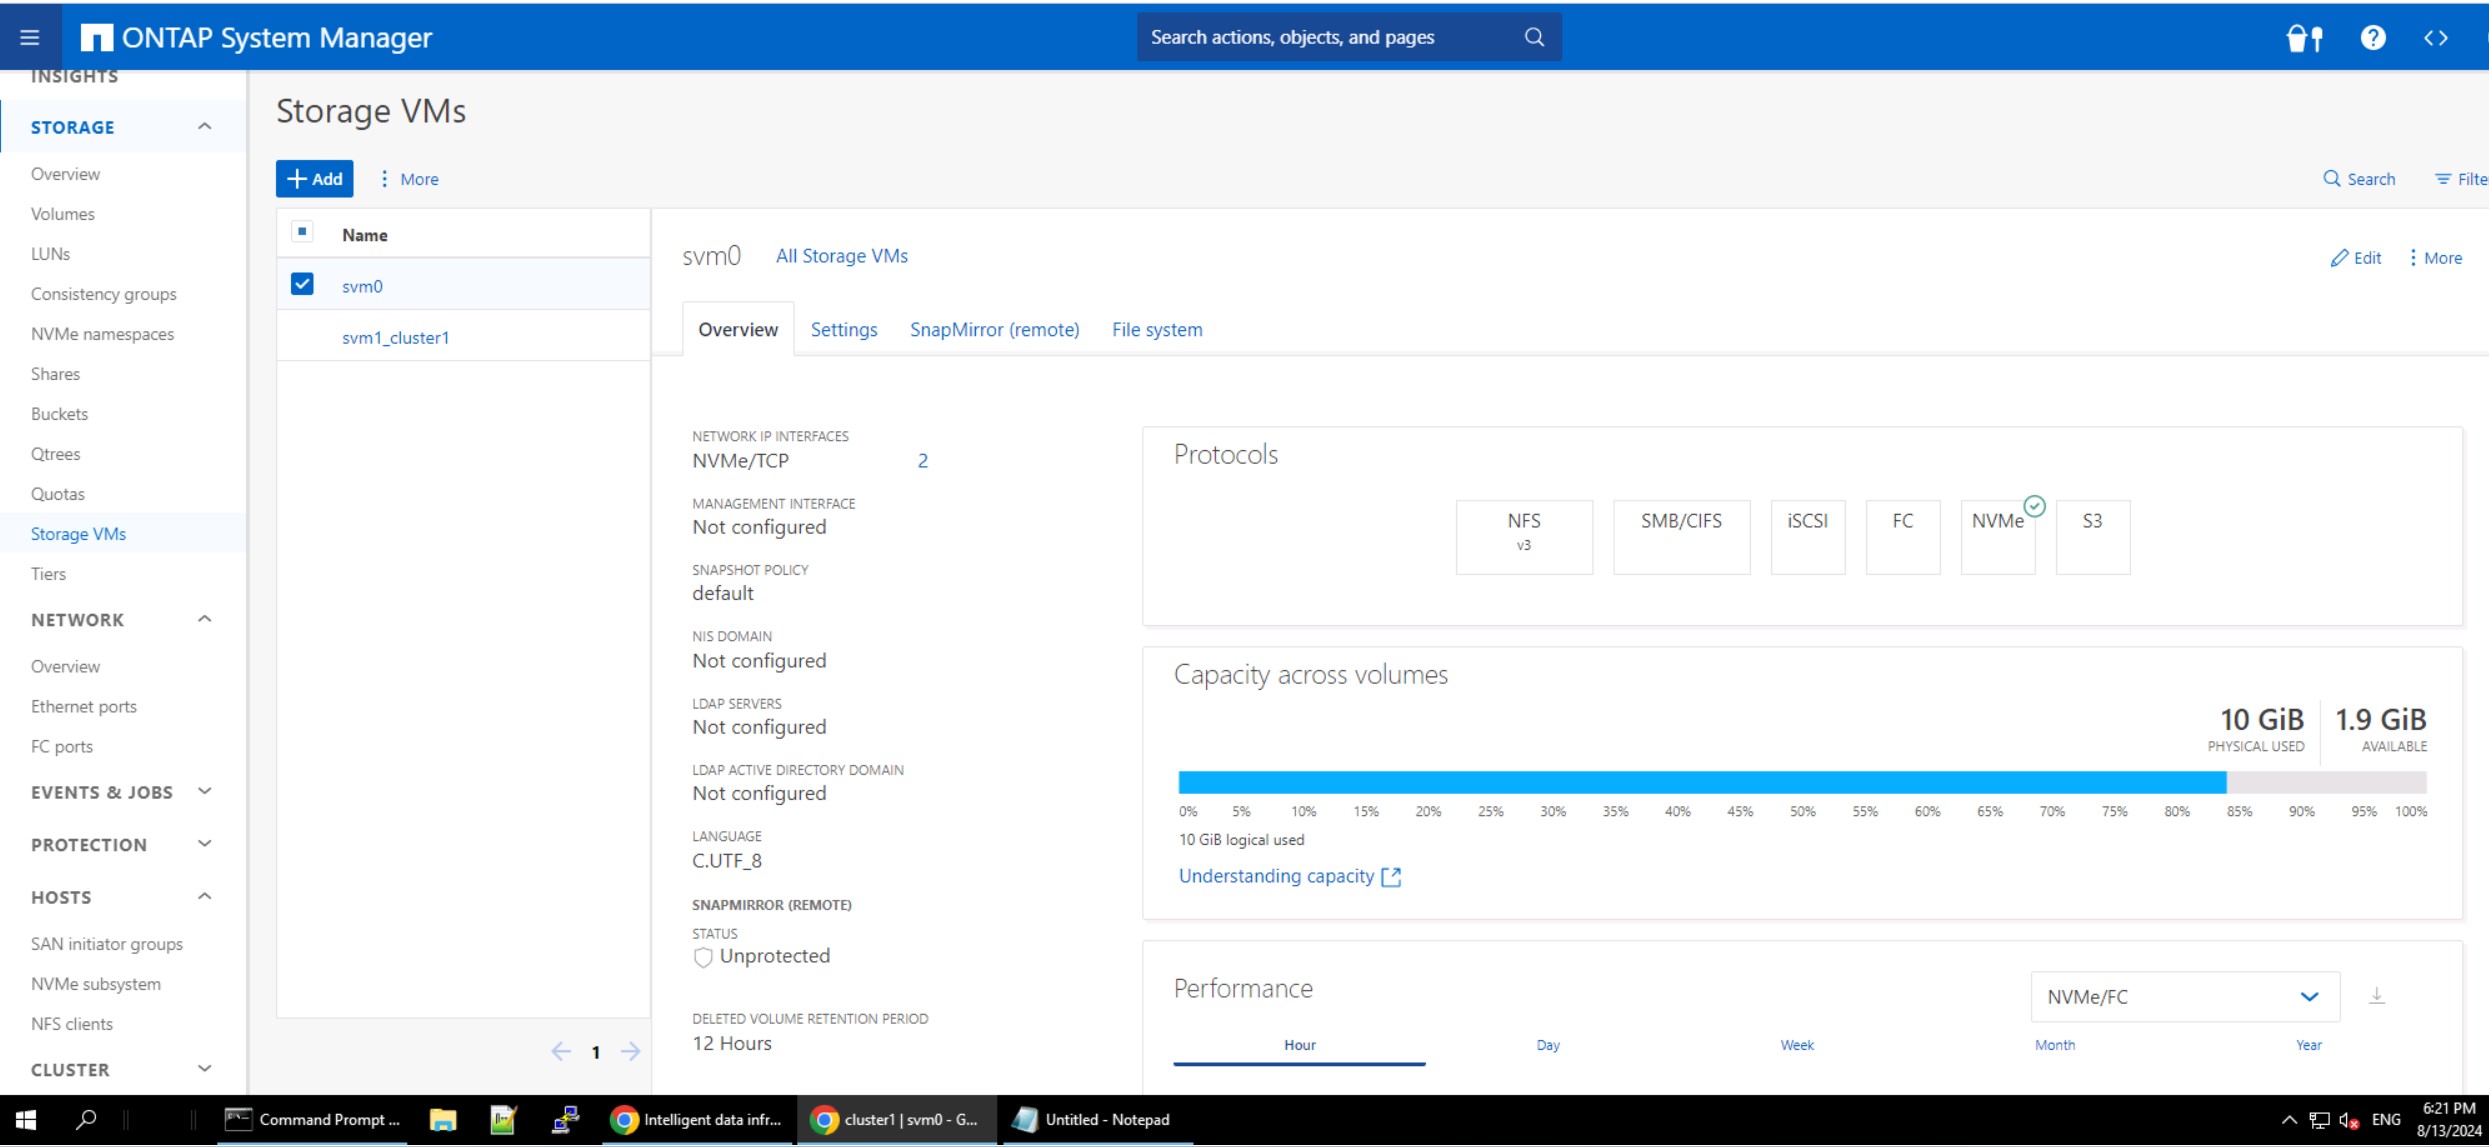2489x1147 pixels.
Task: Click the Edit pencil for svm0
Action: pyautogui.click(x=2355, y=258)
